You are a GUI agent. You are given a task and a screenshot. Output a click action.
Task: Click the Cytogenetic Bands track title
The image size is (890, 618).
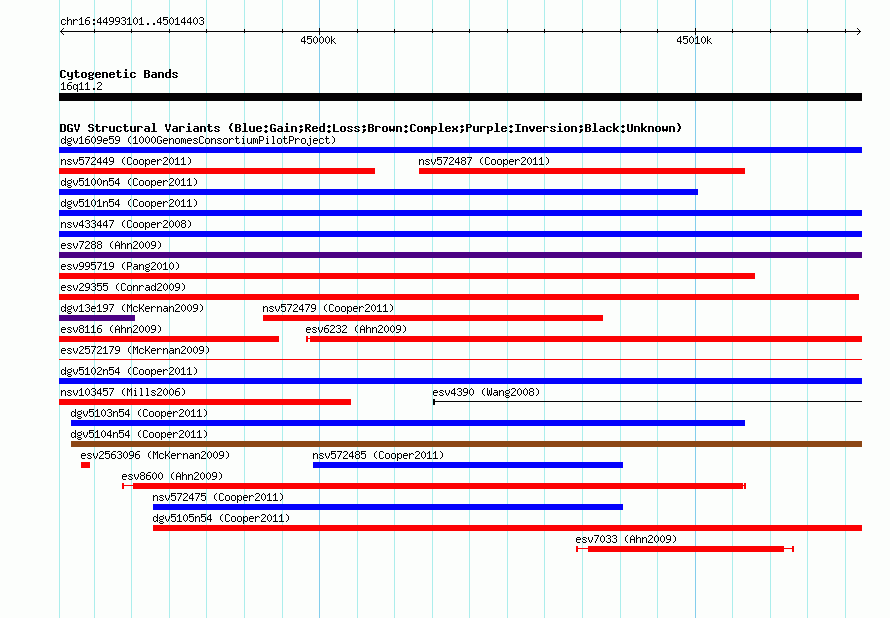pos(119,74)
